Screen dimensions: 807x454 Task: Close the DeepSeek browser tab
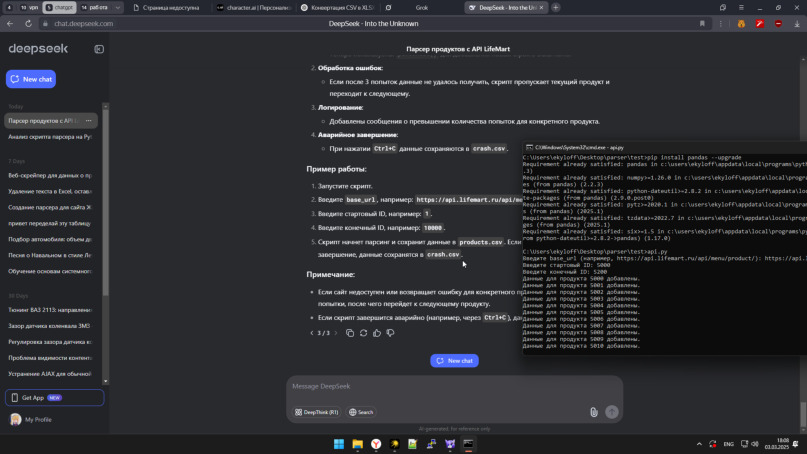(x=541, y=8)
